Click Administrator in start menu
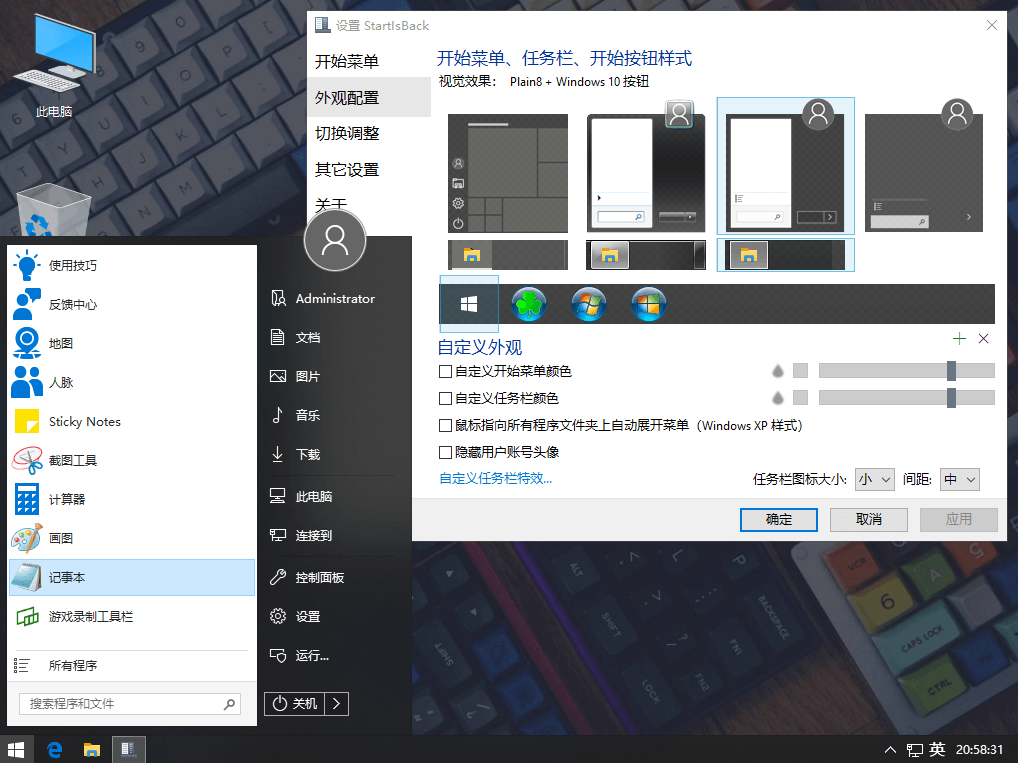The height and width of the screenshot is (763, 1018). click(335, 299)
